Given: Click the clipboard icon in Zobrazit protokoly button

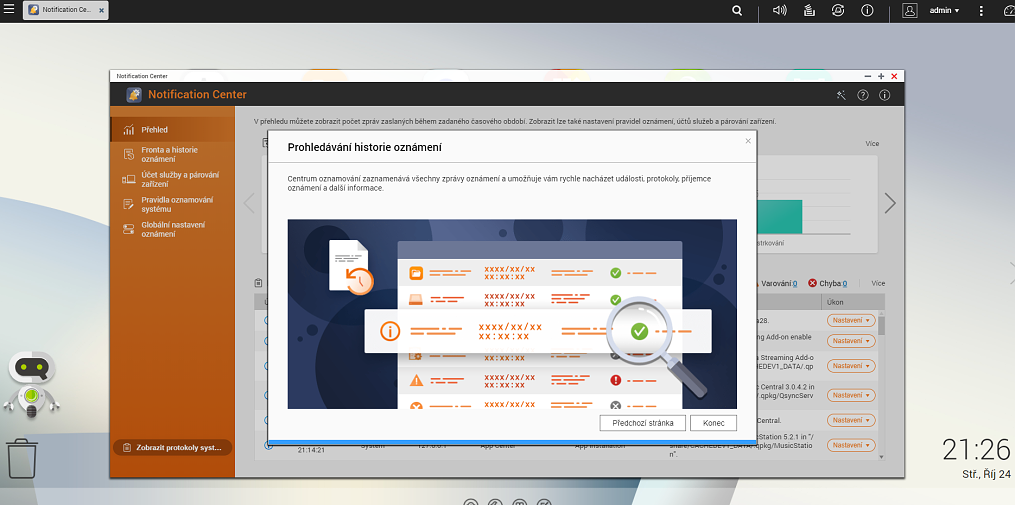Looking at the screenshot, I should pos(127,447).
